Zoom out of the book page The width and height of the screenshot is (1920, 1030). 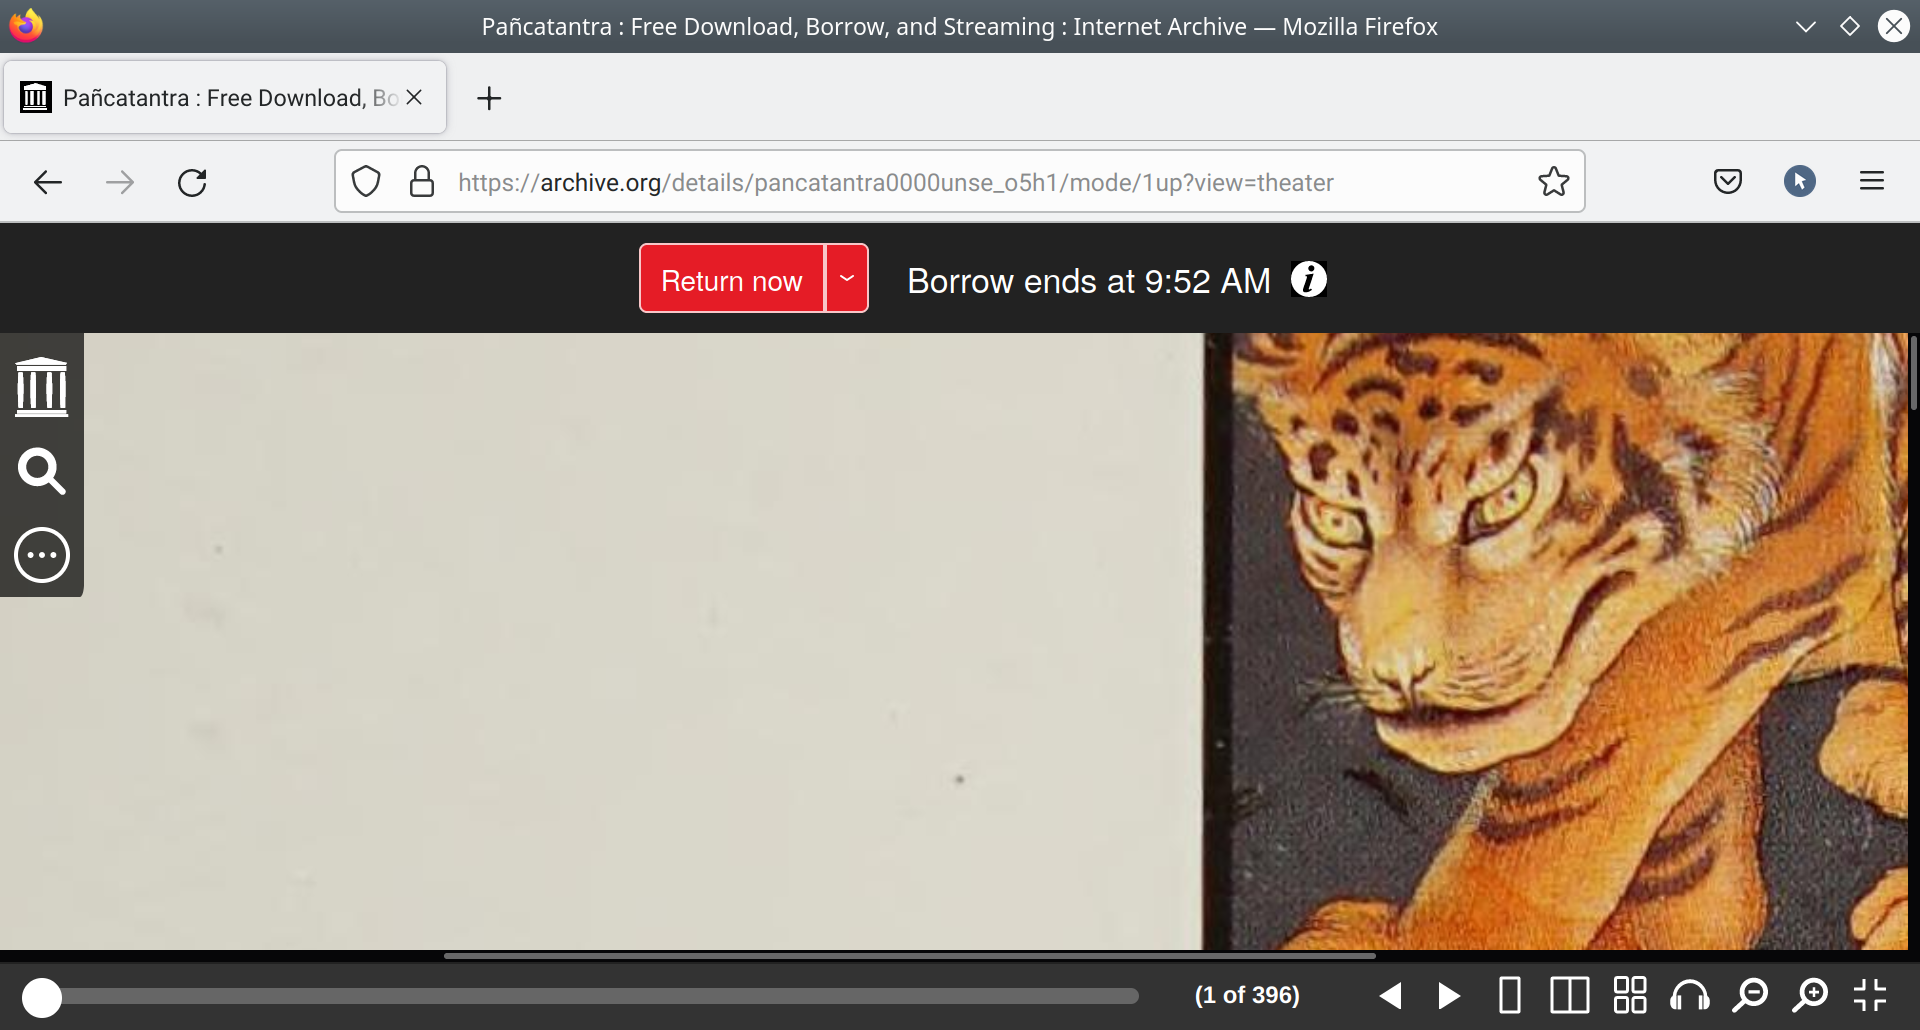tap(1750, 996)
